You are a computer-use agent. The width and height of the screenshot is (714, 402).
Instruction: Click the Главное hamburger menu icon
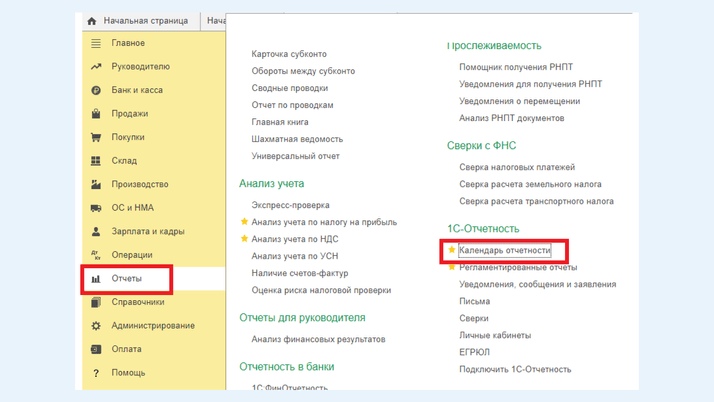tap(96, 43)
